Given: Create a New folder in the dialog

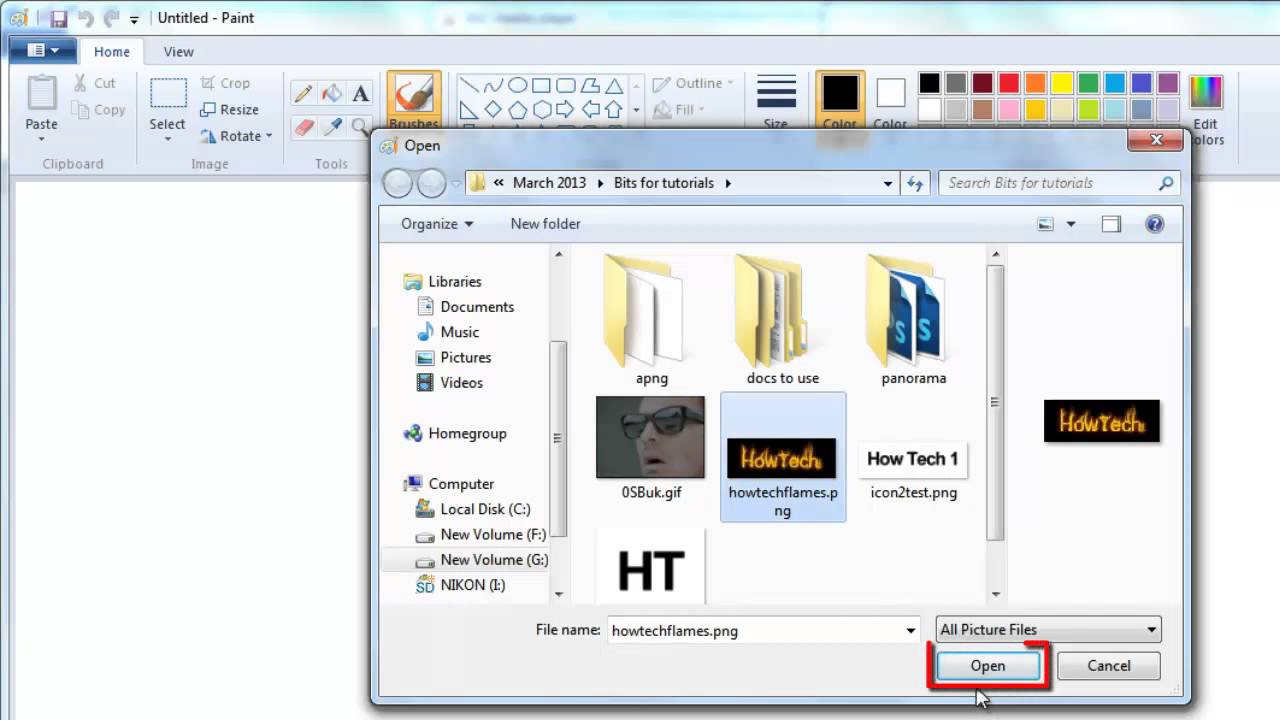Looking at the screenshot, I should [x=545, y=224].
